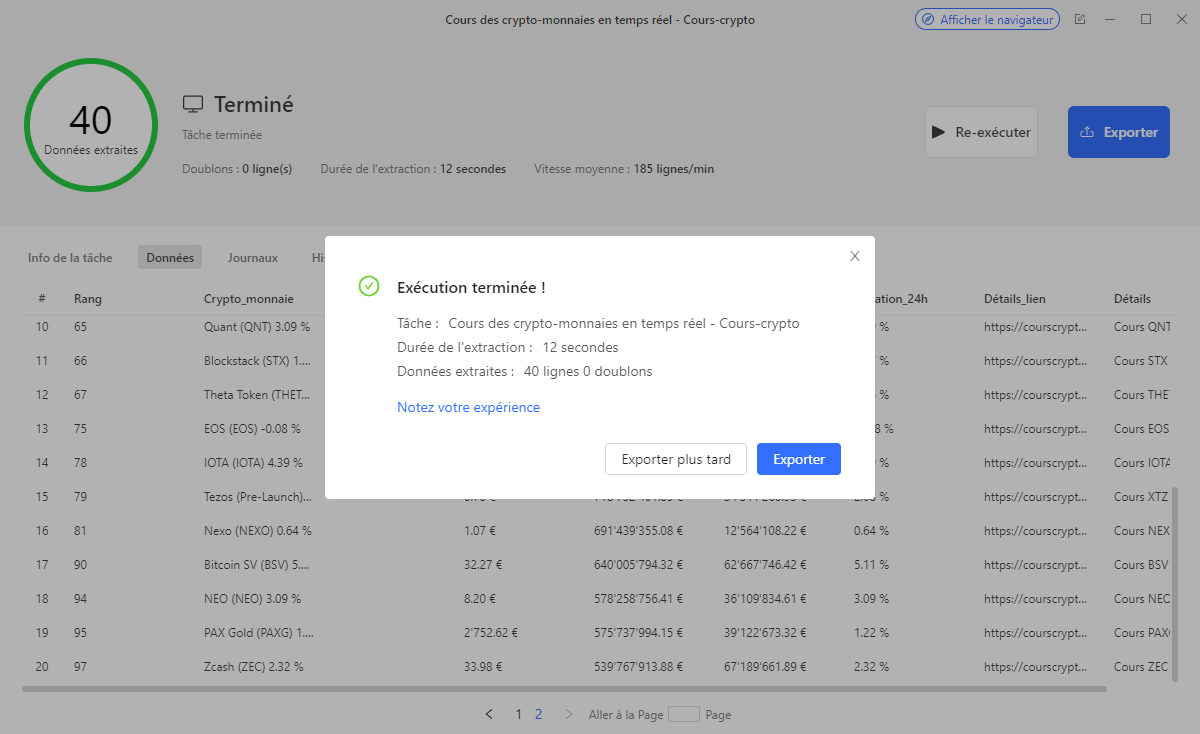Select Nexo (NEXO) 0.64 % cell

(258, 531)
